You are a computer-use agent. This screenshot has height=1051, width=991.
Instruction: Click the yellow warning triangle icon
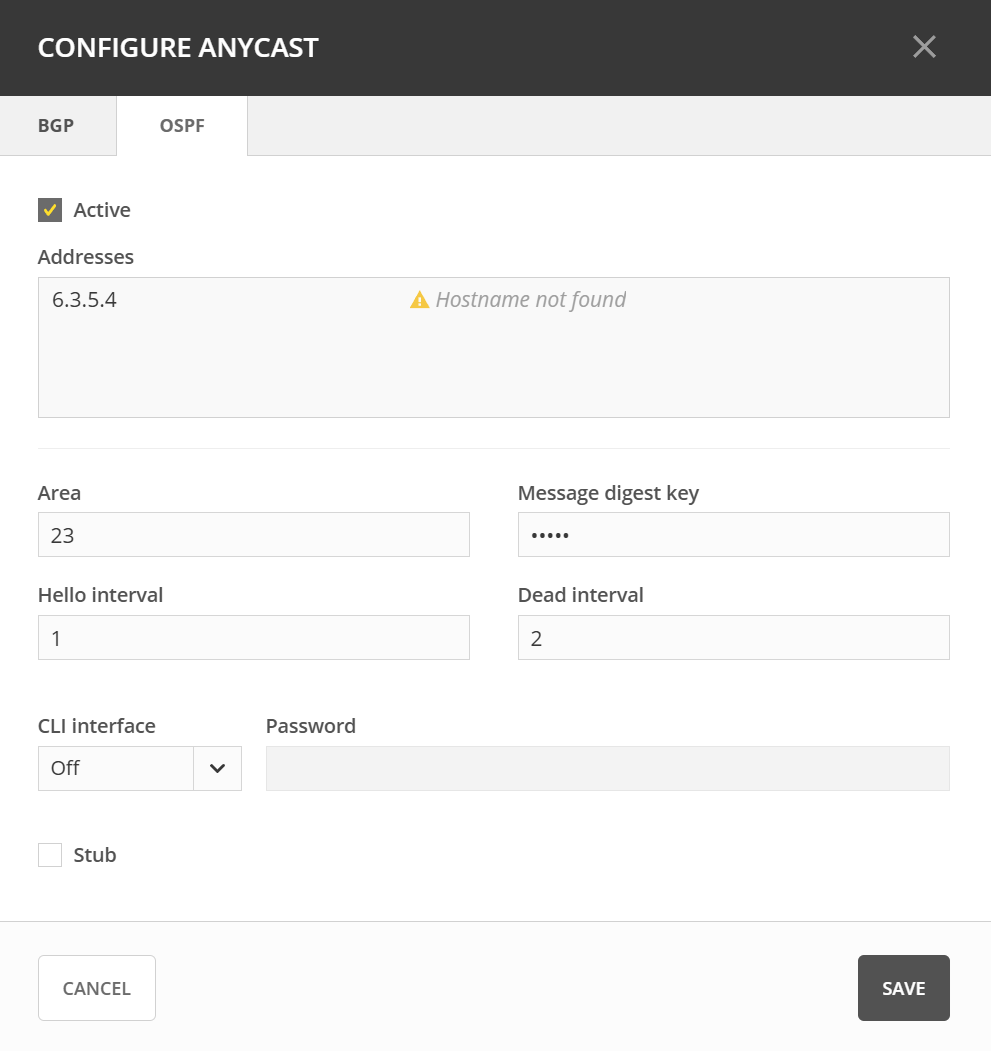click(x=420, y=300)
